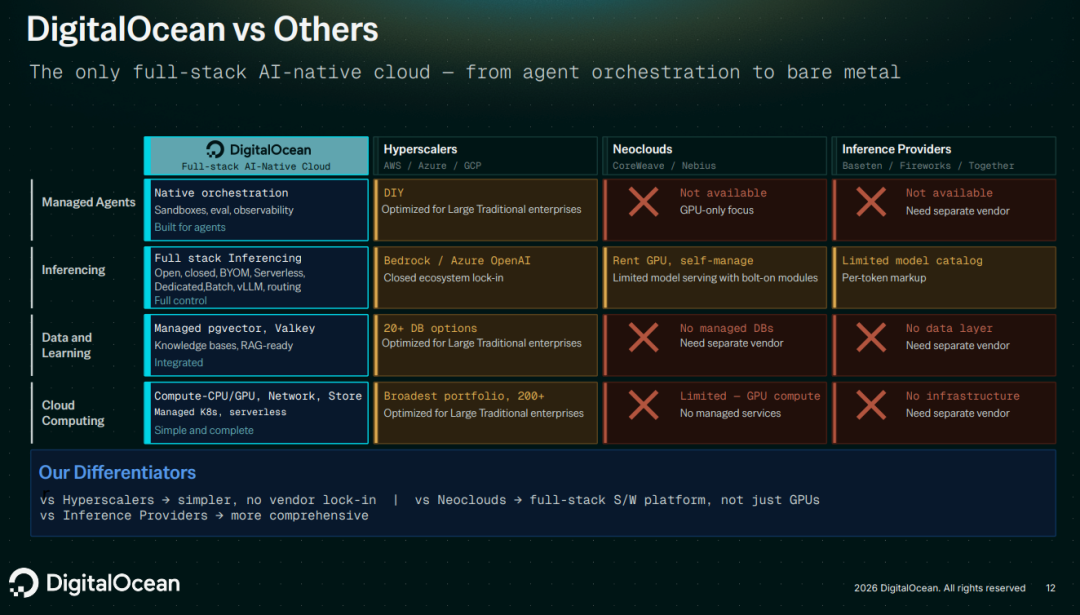Click the slide number 12

(x=1050, y=588)
